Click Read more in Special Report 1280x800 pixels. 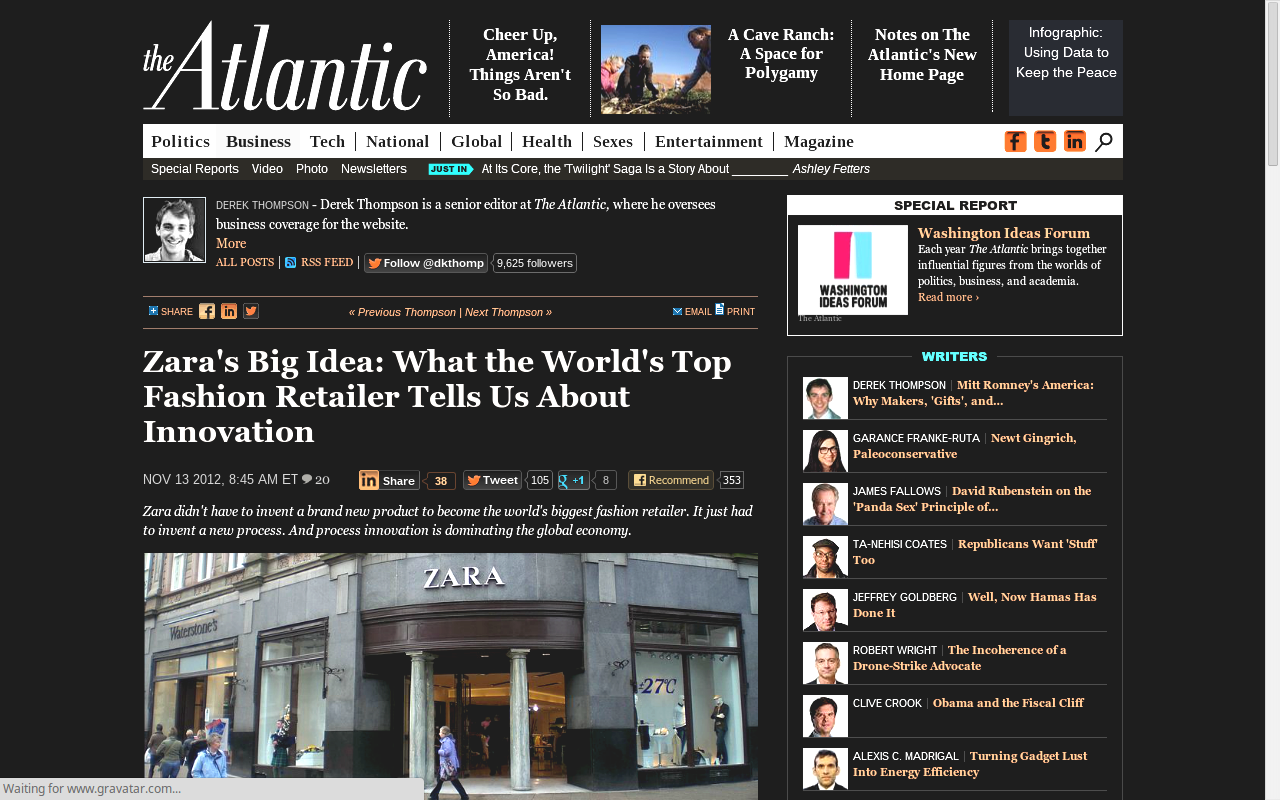[x=948, y=297]
